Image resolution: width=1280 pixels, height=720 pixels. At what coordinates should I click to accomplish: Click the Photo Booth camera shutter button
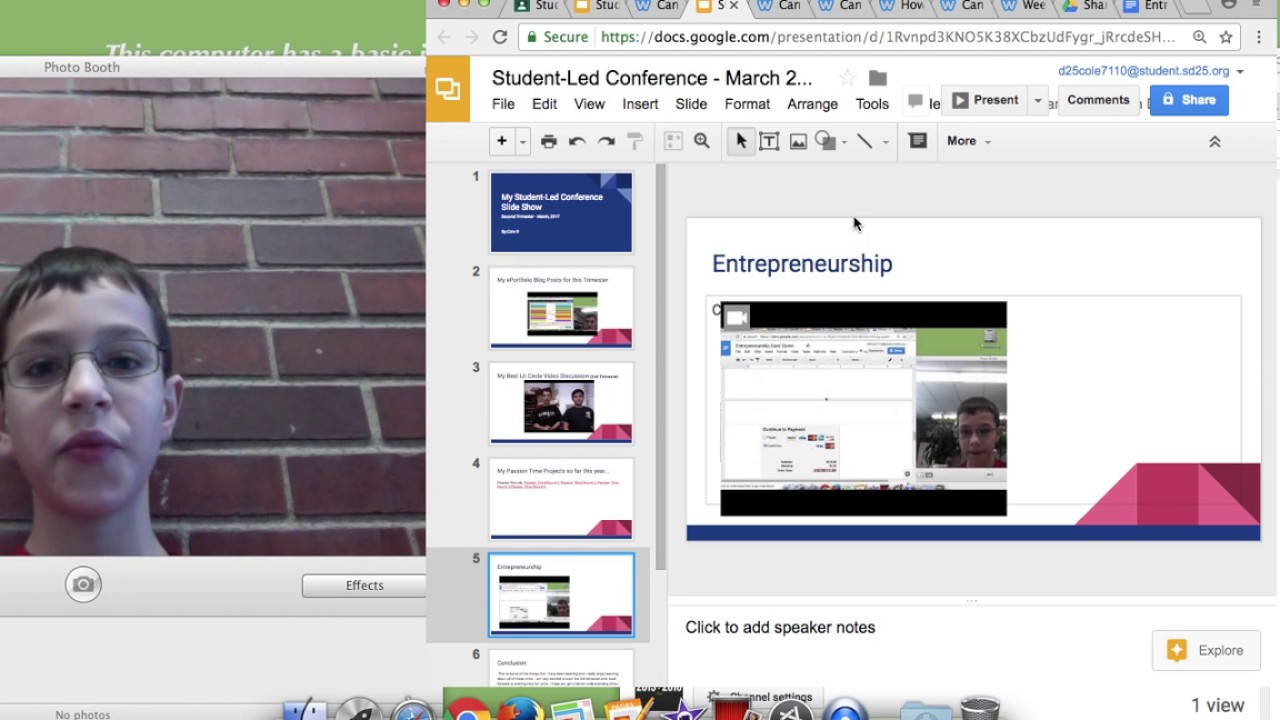(83, 585)
